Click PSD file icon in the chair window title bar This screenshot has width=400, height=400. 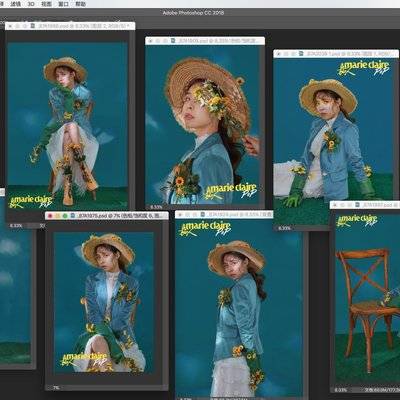pyautogui.click(x=357, y=204)
